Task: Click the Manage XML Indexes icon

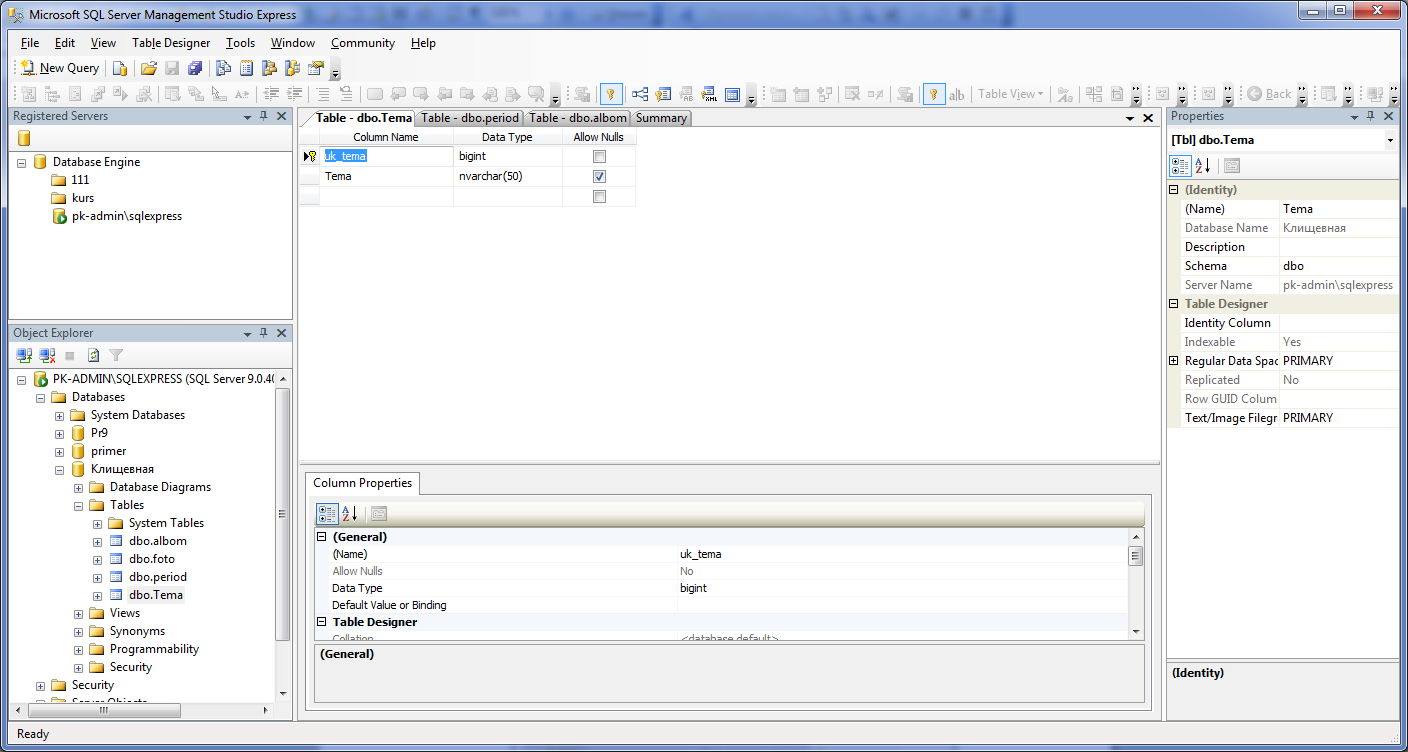Action: 709,94
